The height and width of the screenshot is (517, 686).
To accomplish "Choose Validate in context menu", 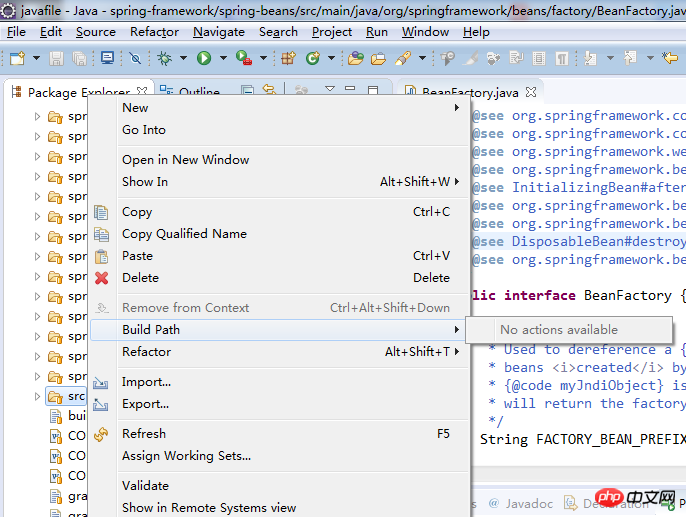I will pyautogui.click(x=280, y=486).
